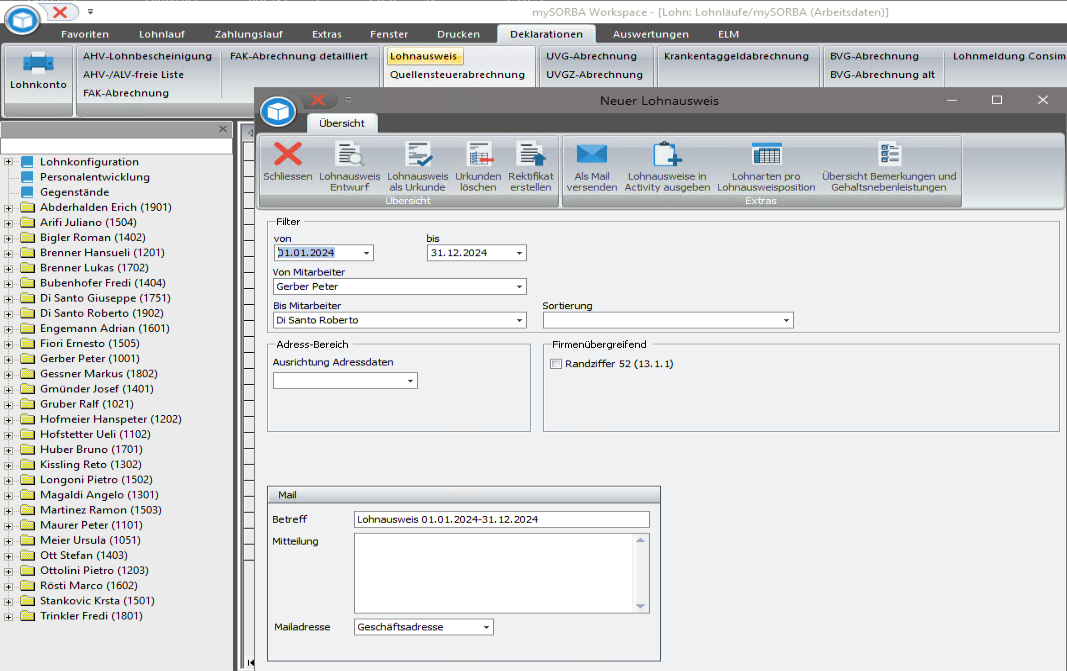
Task: Open the von date dropdown
Action: click(366, 253)
